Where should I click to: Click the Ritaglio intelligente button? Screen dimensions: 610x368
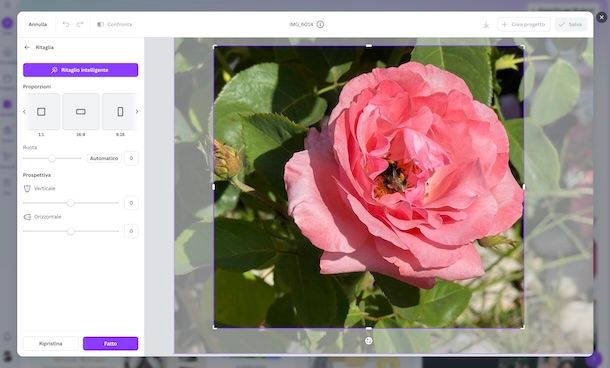[81, 70]
